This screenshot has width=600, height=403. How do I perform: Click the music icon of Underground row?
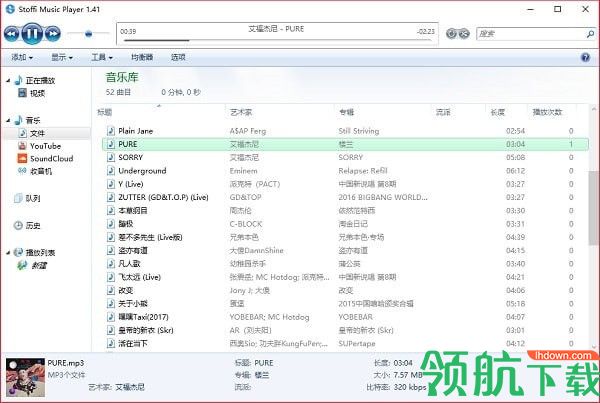click(111, 171)
